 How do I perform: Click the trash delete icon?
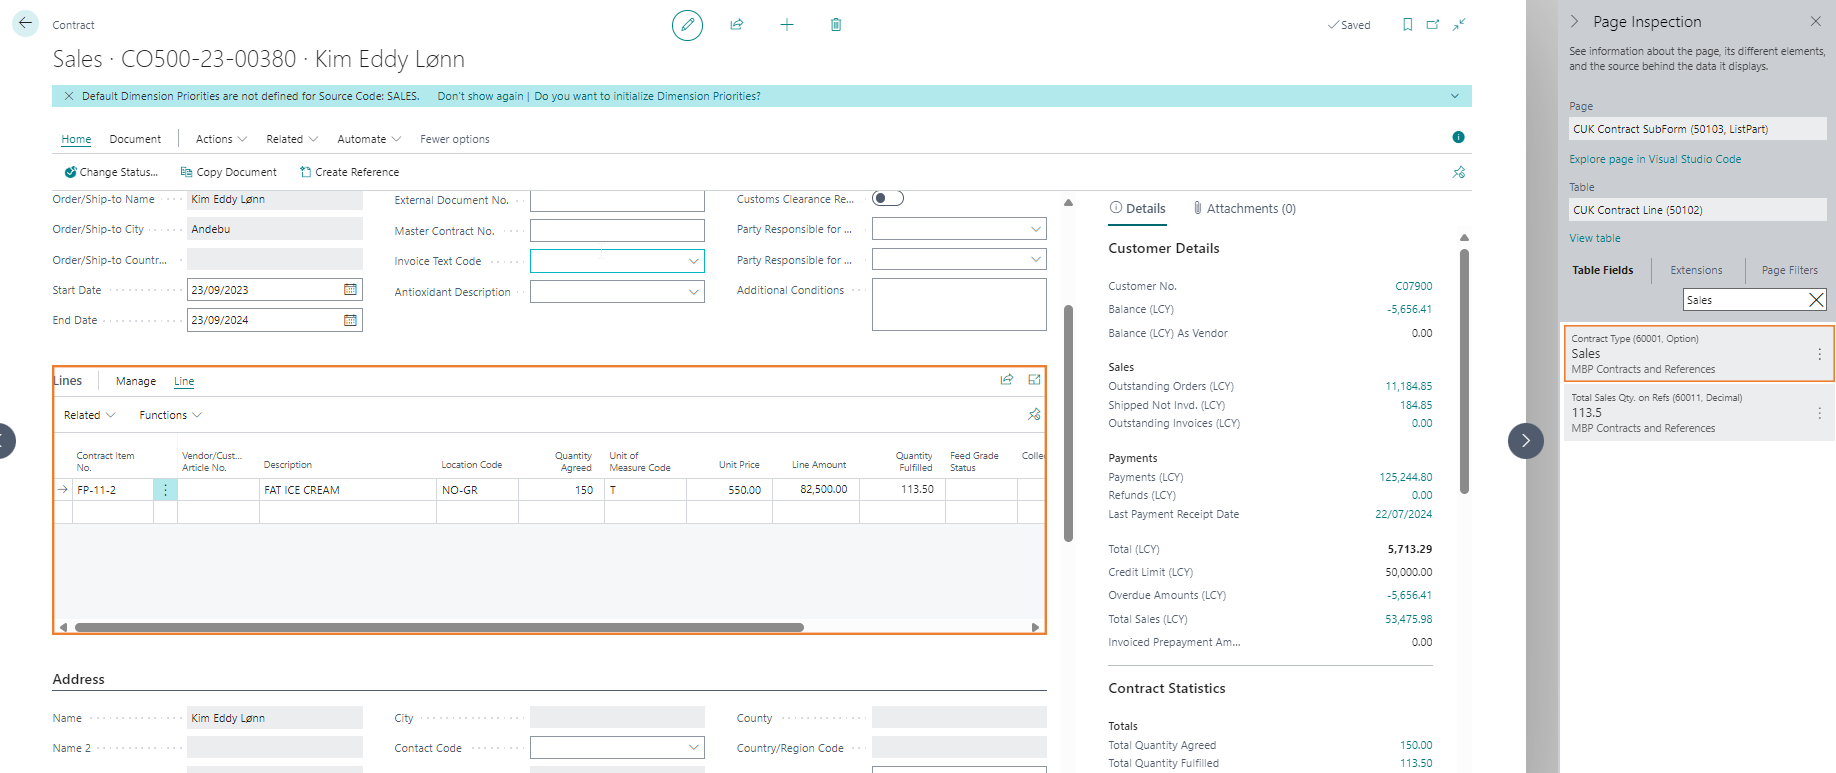tap(836, 25)
